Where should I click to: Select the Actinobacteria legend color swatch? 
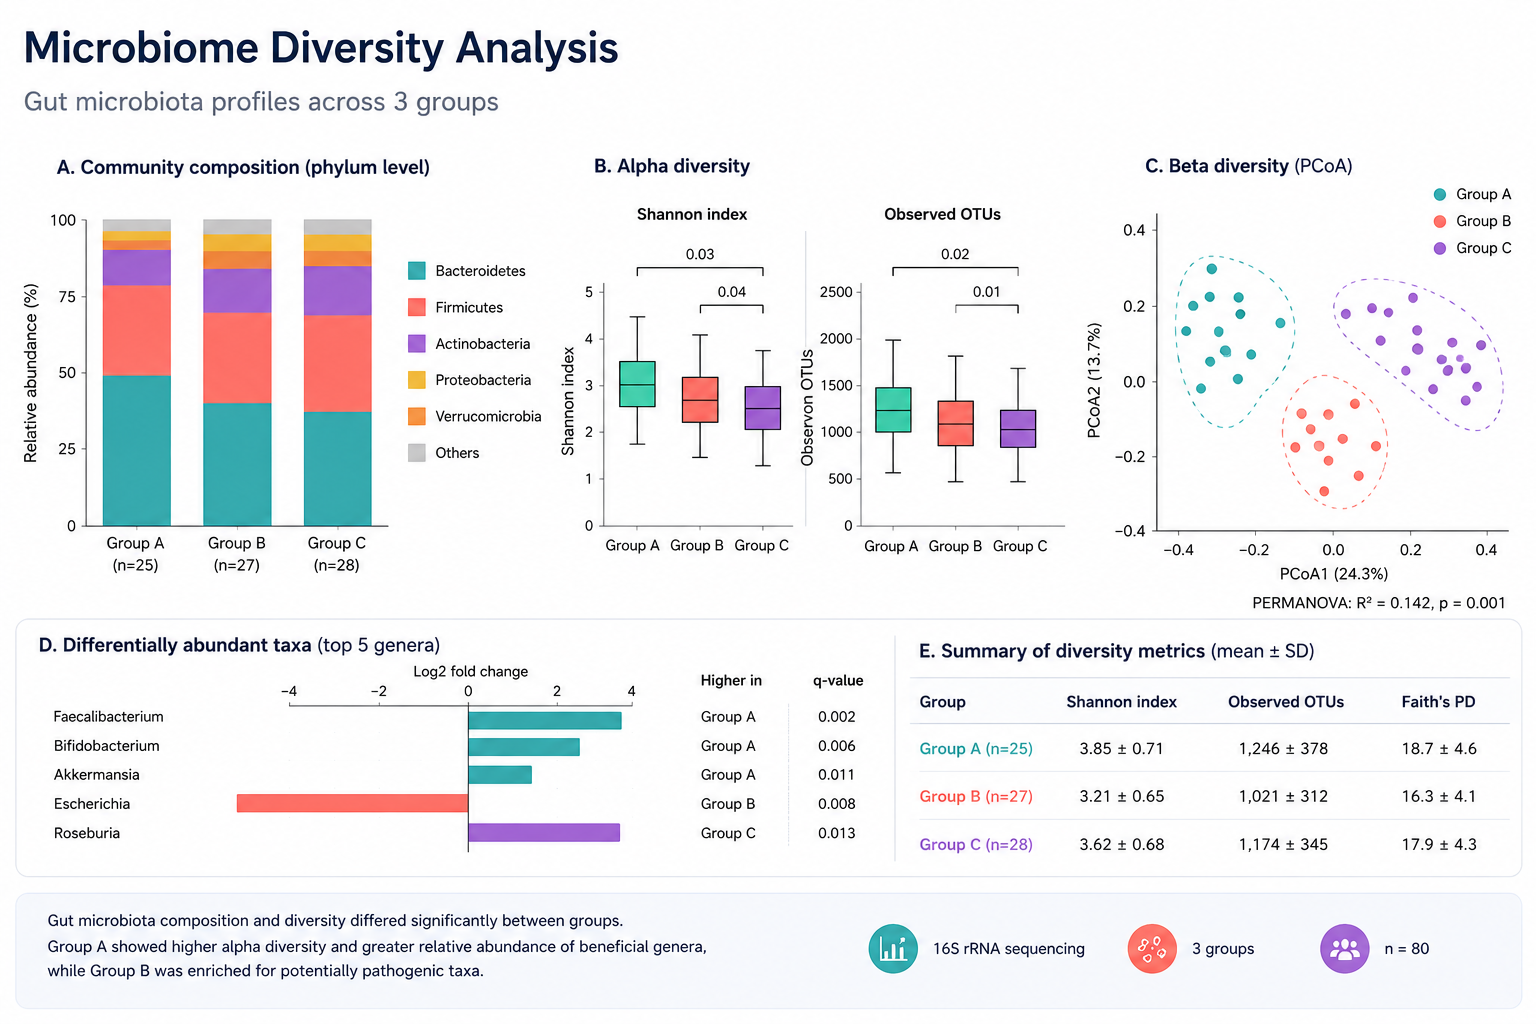(x=417, y=343)
